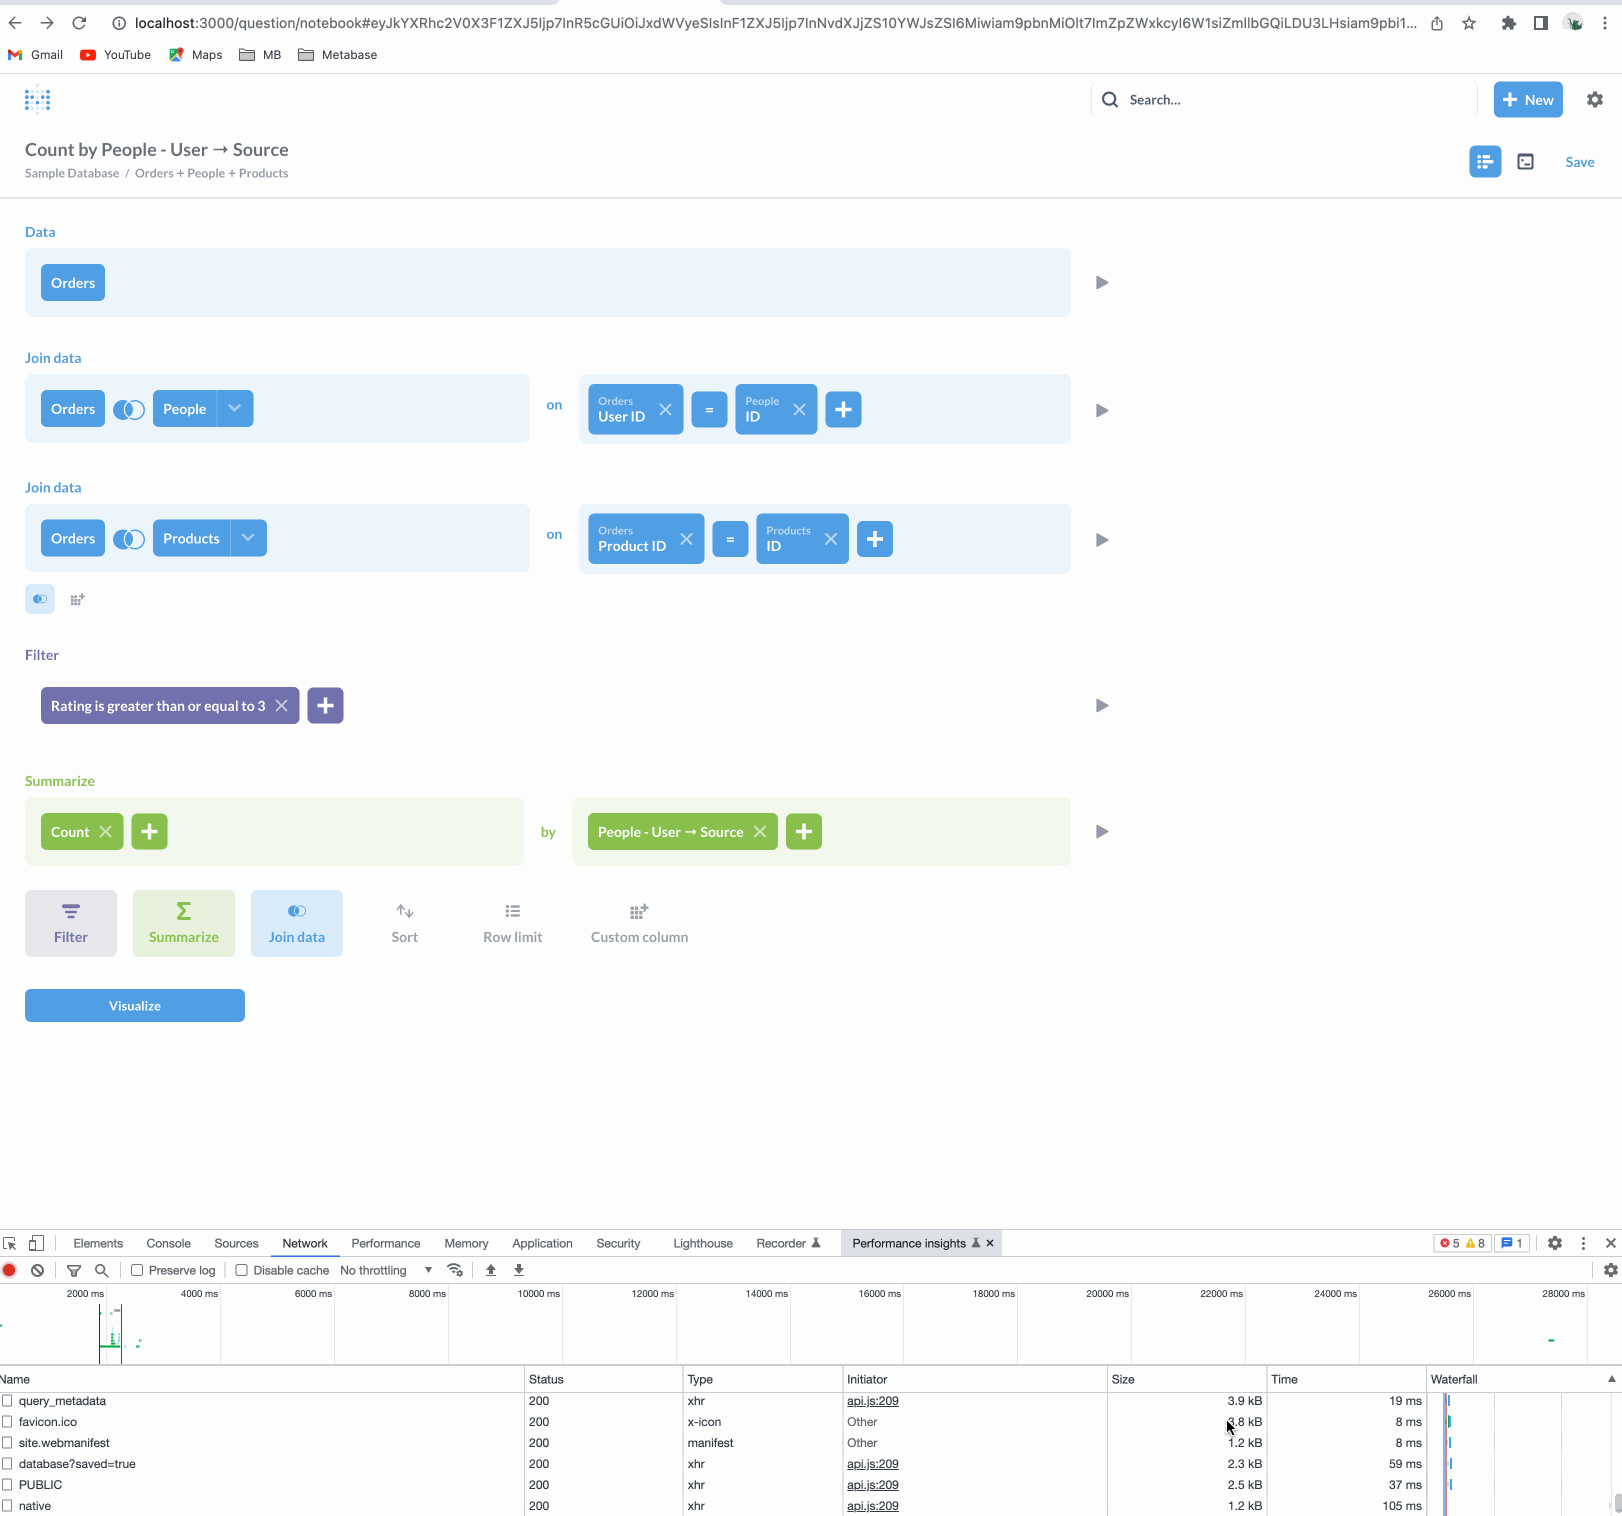Clear the network log in DevTools
This screenshot has width=1622, height=1516.
click(37, 1270)
